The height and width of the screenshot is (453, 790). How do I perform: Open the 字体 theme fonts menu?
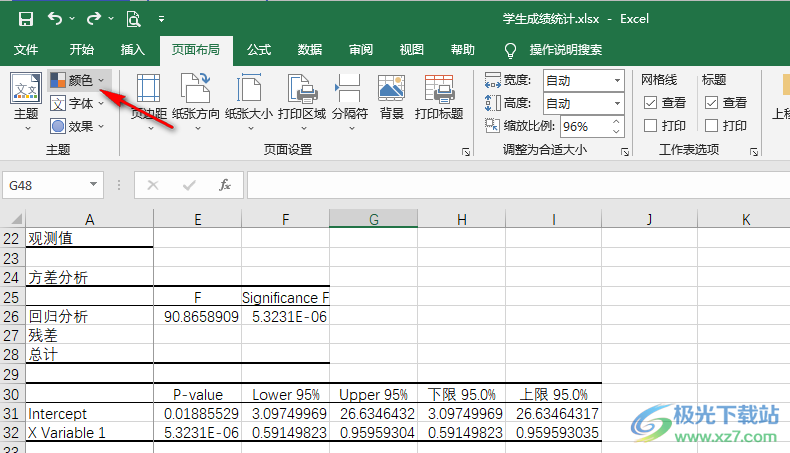click(78, 103)
